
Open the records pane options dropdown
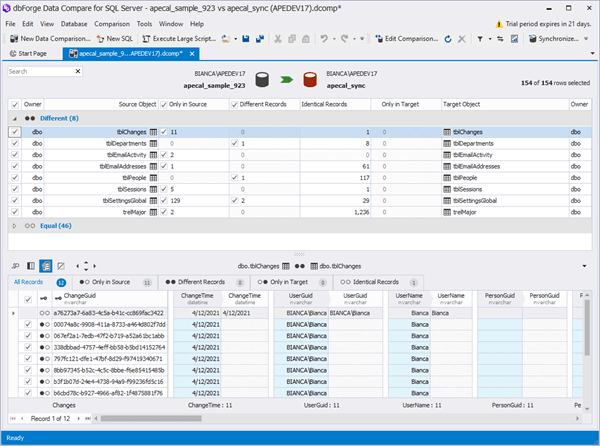(584, 266)
